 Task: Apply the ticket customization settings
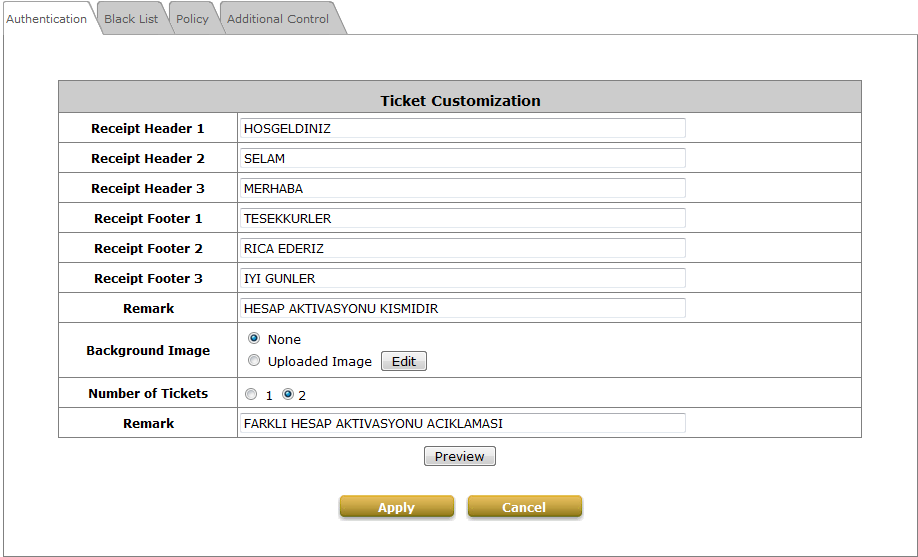click(396, 507)
